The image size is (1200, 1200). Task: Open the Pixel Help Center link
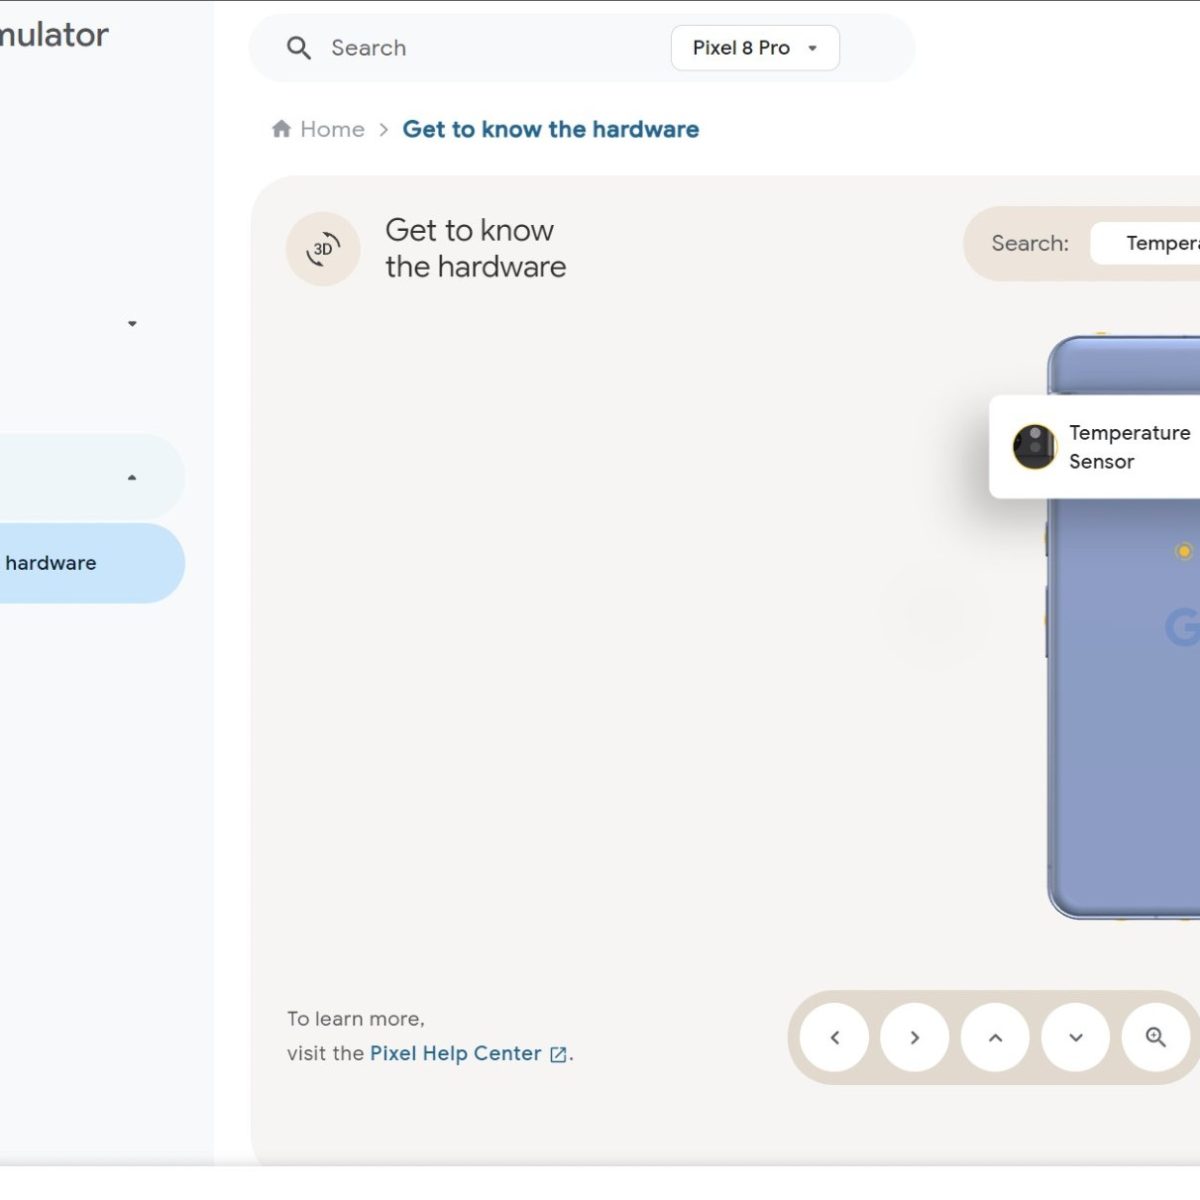(455, 1053)
